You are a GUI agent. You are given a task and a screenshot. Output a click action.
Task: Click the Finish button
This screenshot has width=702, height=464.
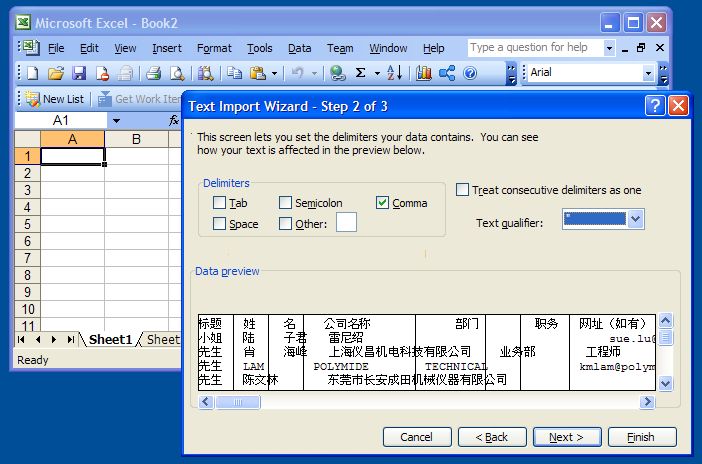[642, 437]
